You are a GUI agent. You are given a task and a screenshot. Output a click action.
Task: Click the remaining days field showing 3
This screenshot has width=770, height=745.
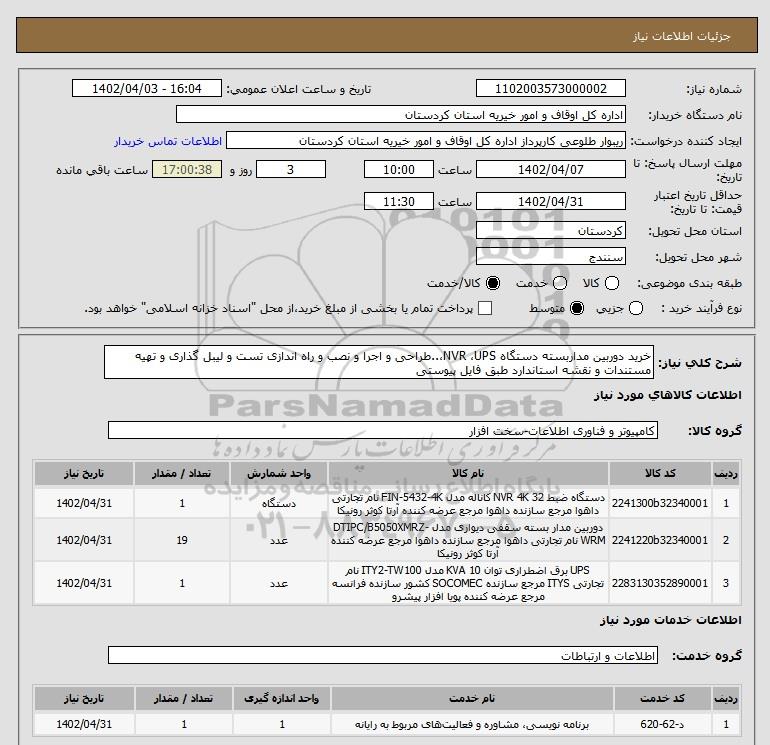(x=291, y=169)
